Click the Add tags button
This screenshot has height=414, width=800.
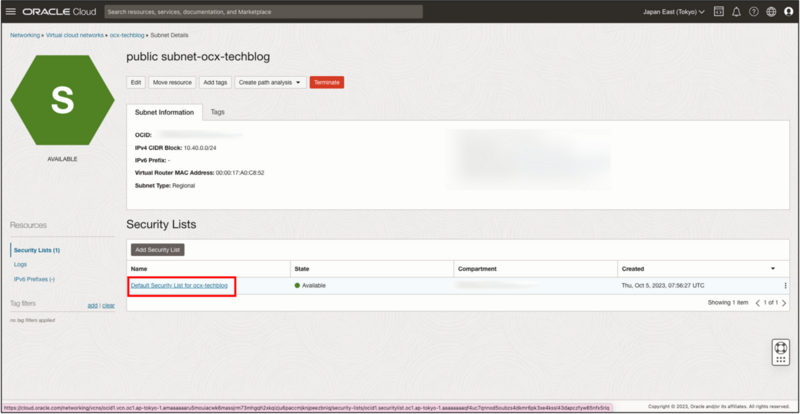(x=215, y=82)
